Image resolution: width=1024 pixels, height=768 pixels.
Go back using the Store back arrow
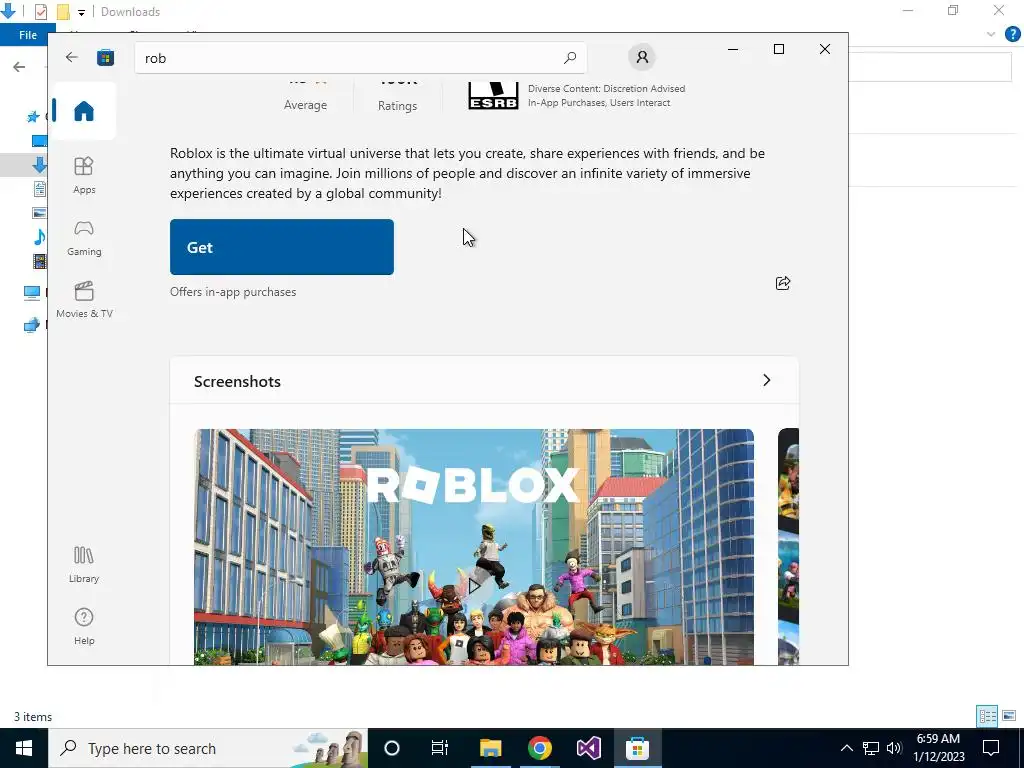coord(72,57)
